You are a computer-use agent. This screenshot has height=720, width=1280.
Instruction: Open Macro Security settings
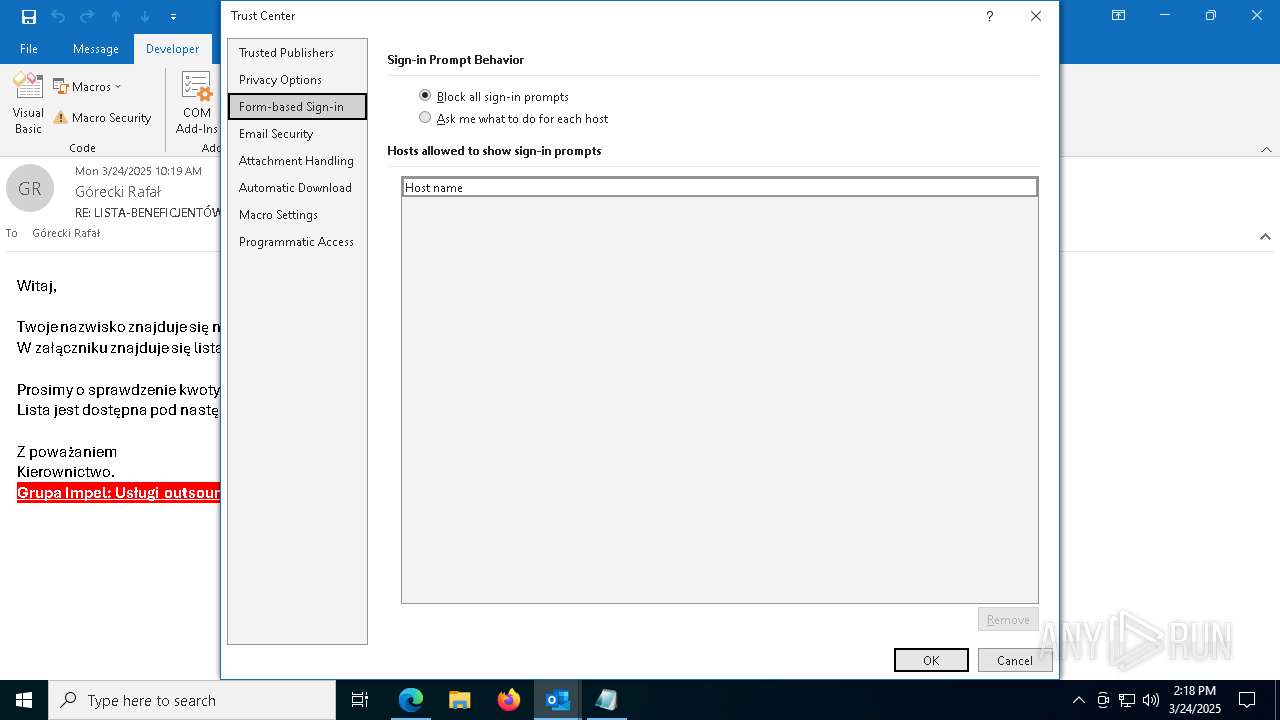coord(102,117)
